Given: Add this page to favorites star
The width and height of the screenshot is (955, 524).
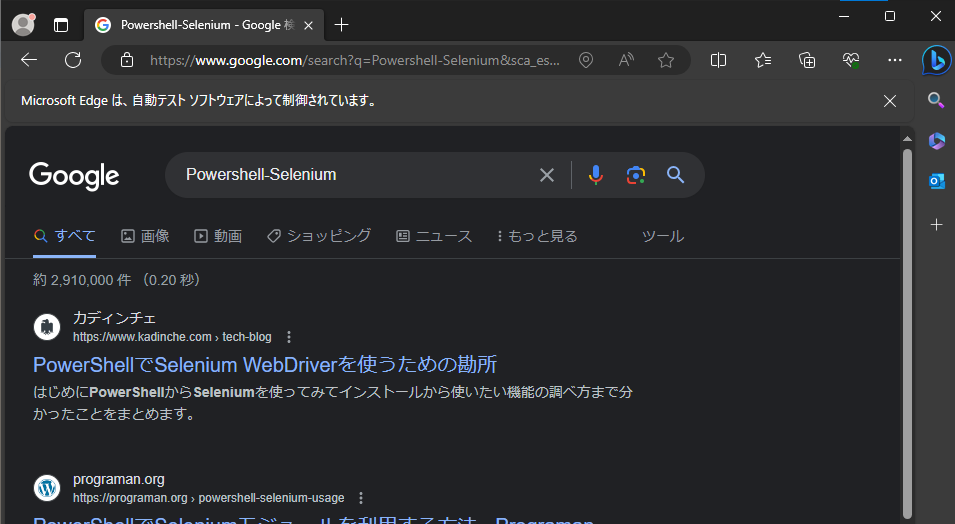Looking at the screenshot, I should [x=666, y=60].
